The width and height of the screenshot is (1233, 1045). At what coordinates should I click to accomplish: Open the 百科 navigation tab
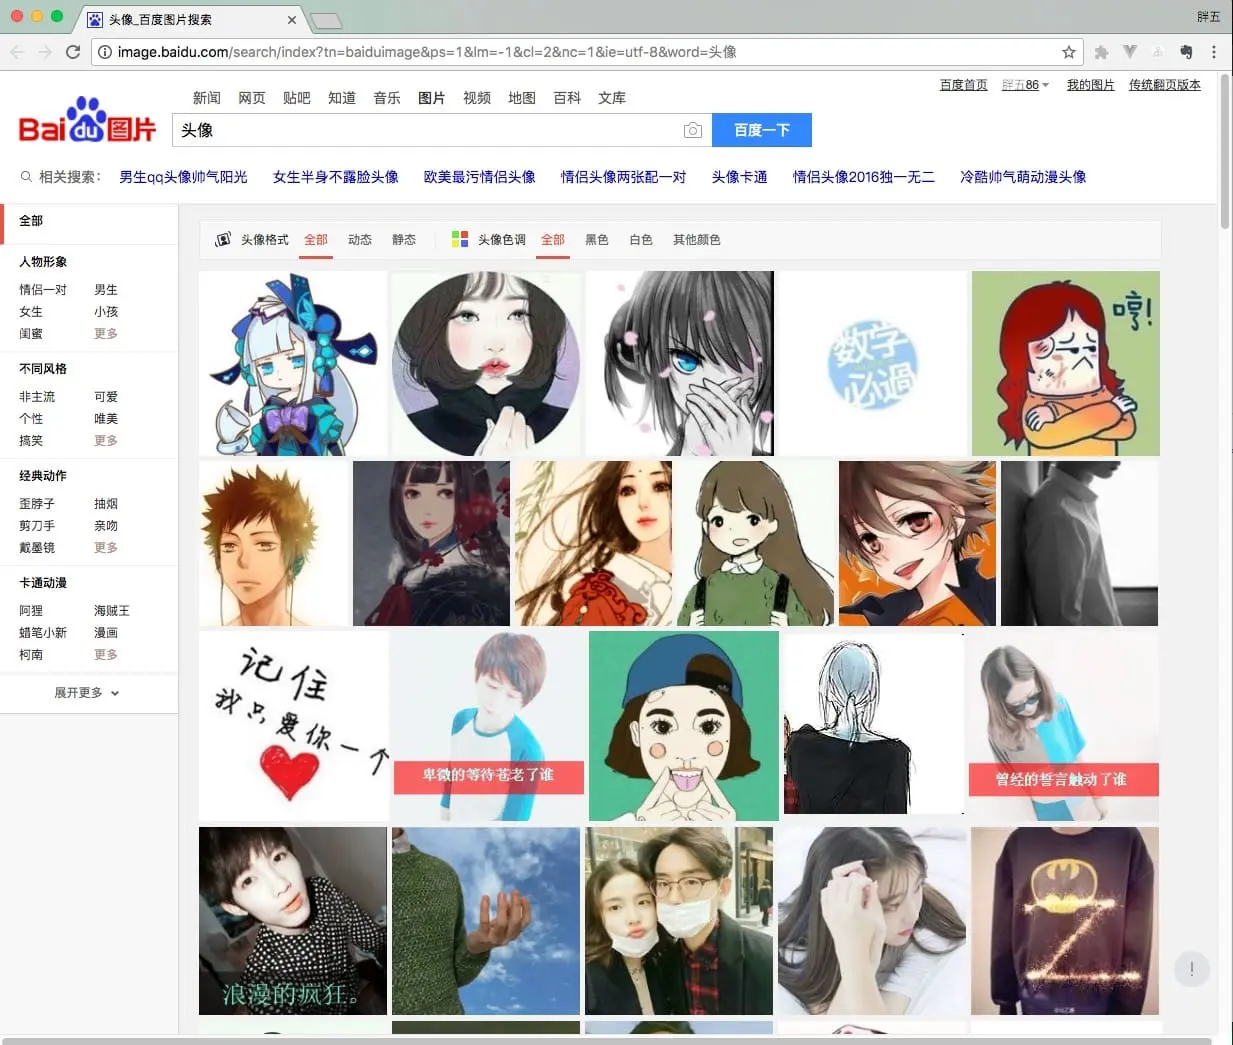pos(567,98)
